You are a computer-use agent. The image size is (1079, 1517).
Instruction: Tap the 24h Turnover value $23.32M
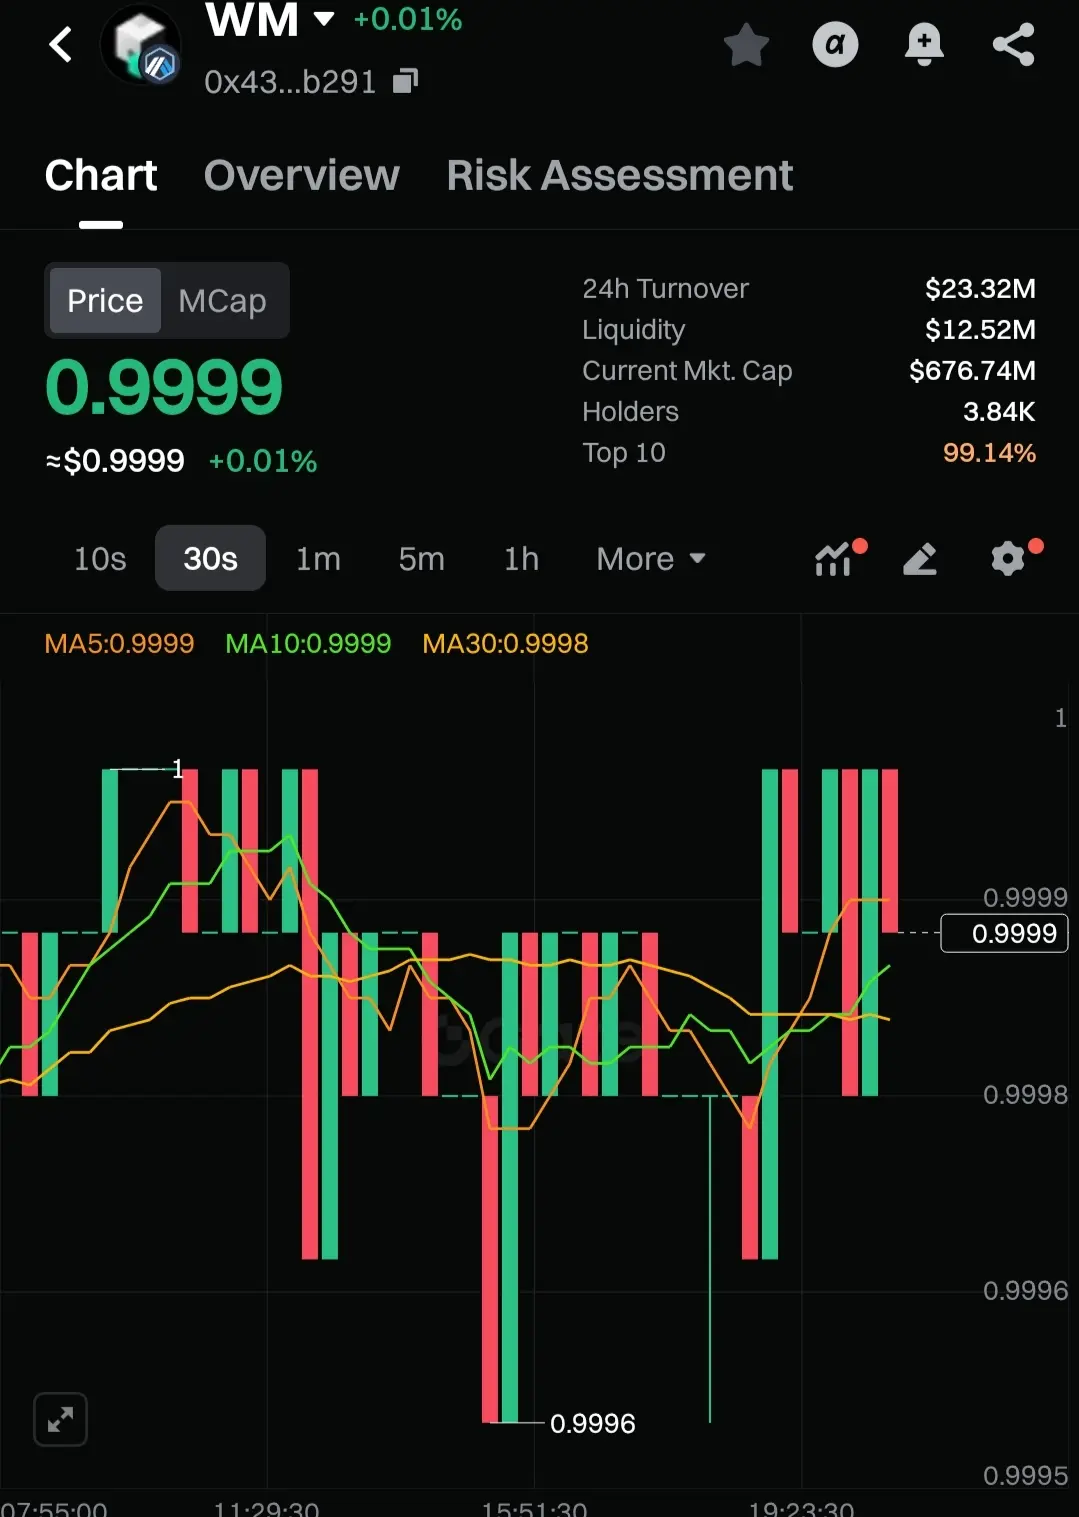pos(980,289)
